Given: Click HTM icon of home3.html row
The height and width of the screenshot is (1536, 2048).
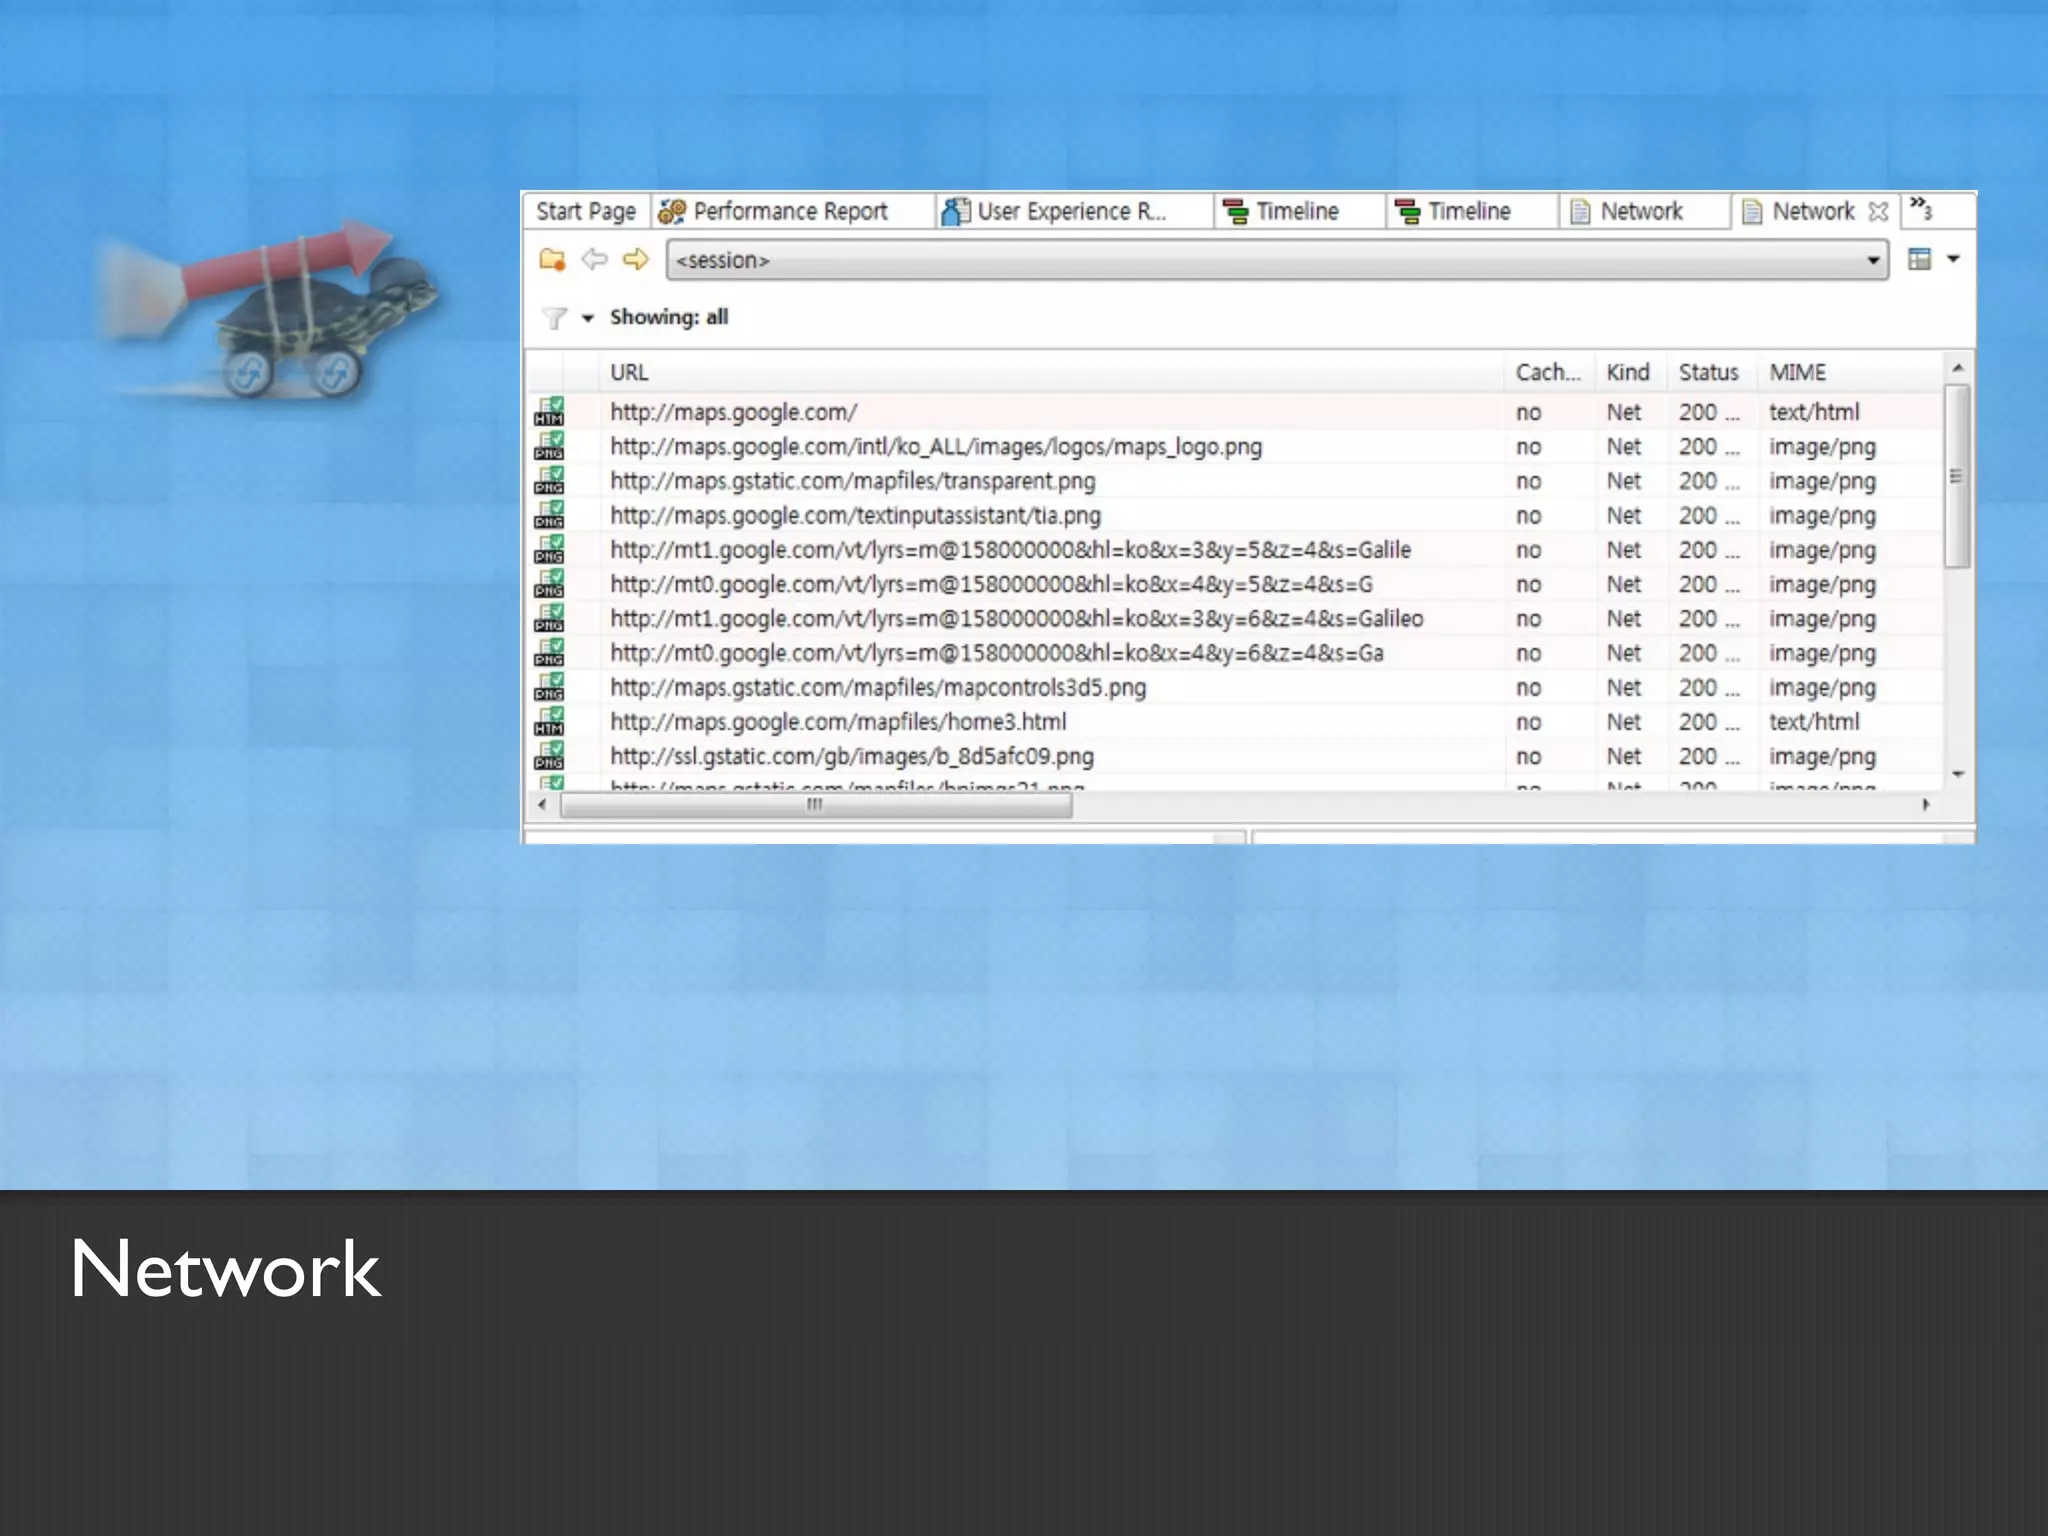Looking at the screenshot, I should pos(549,722).
